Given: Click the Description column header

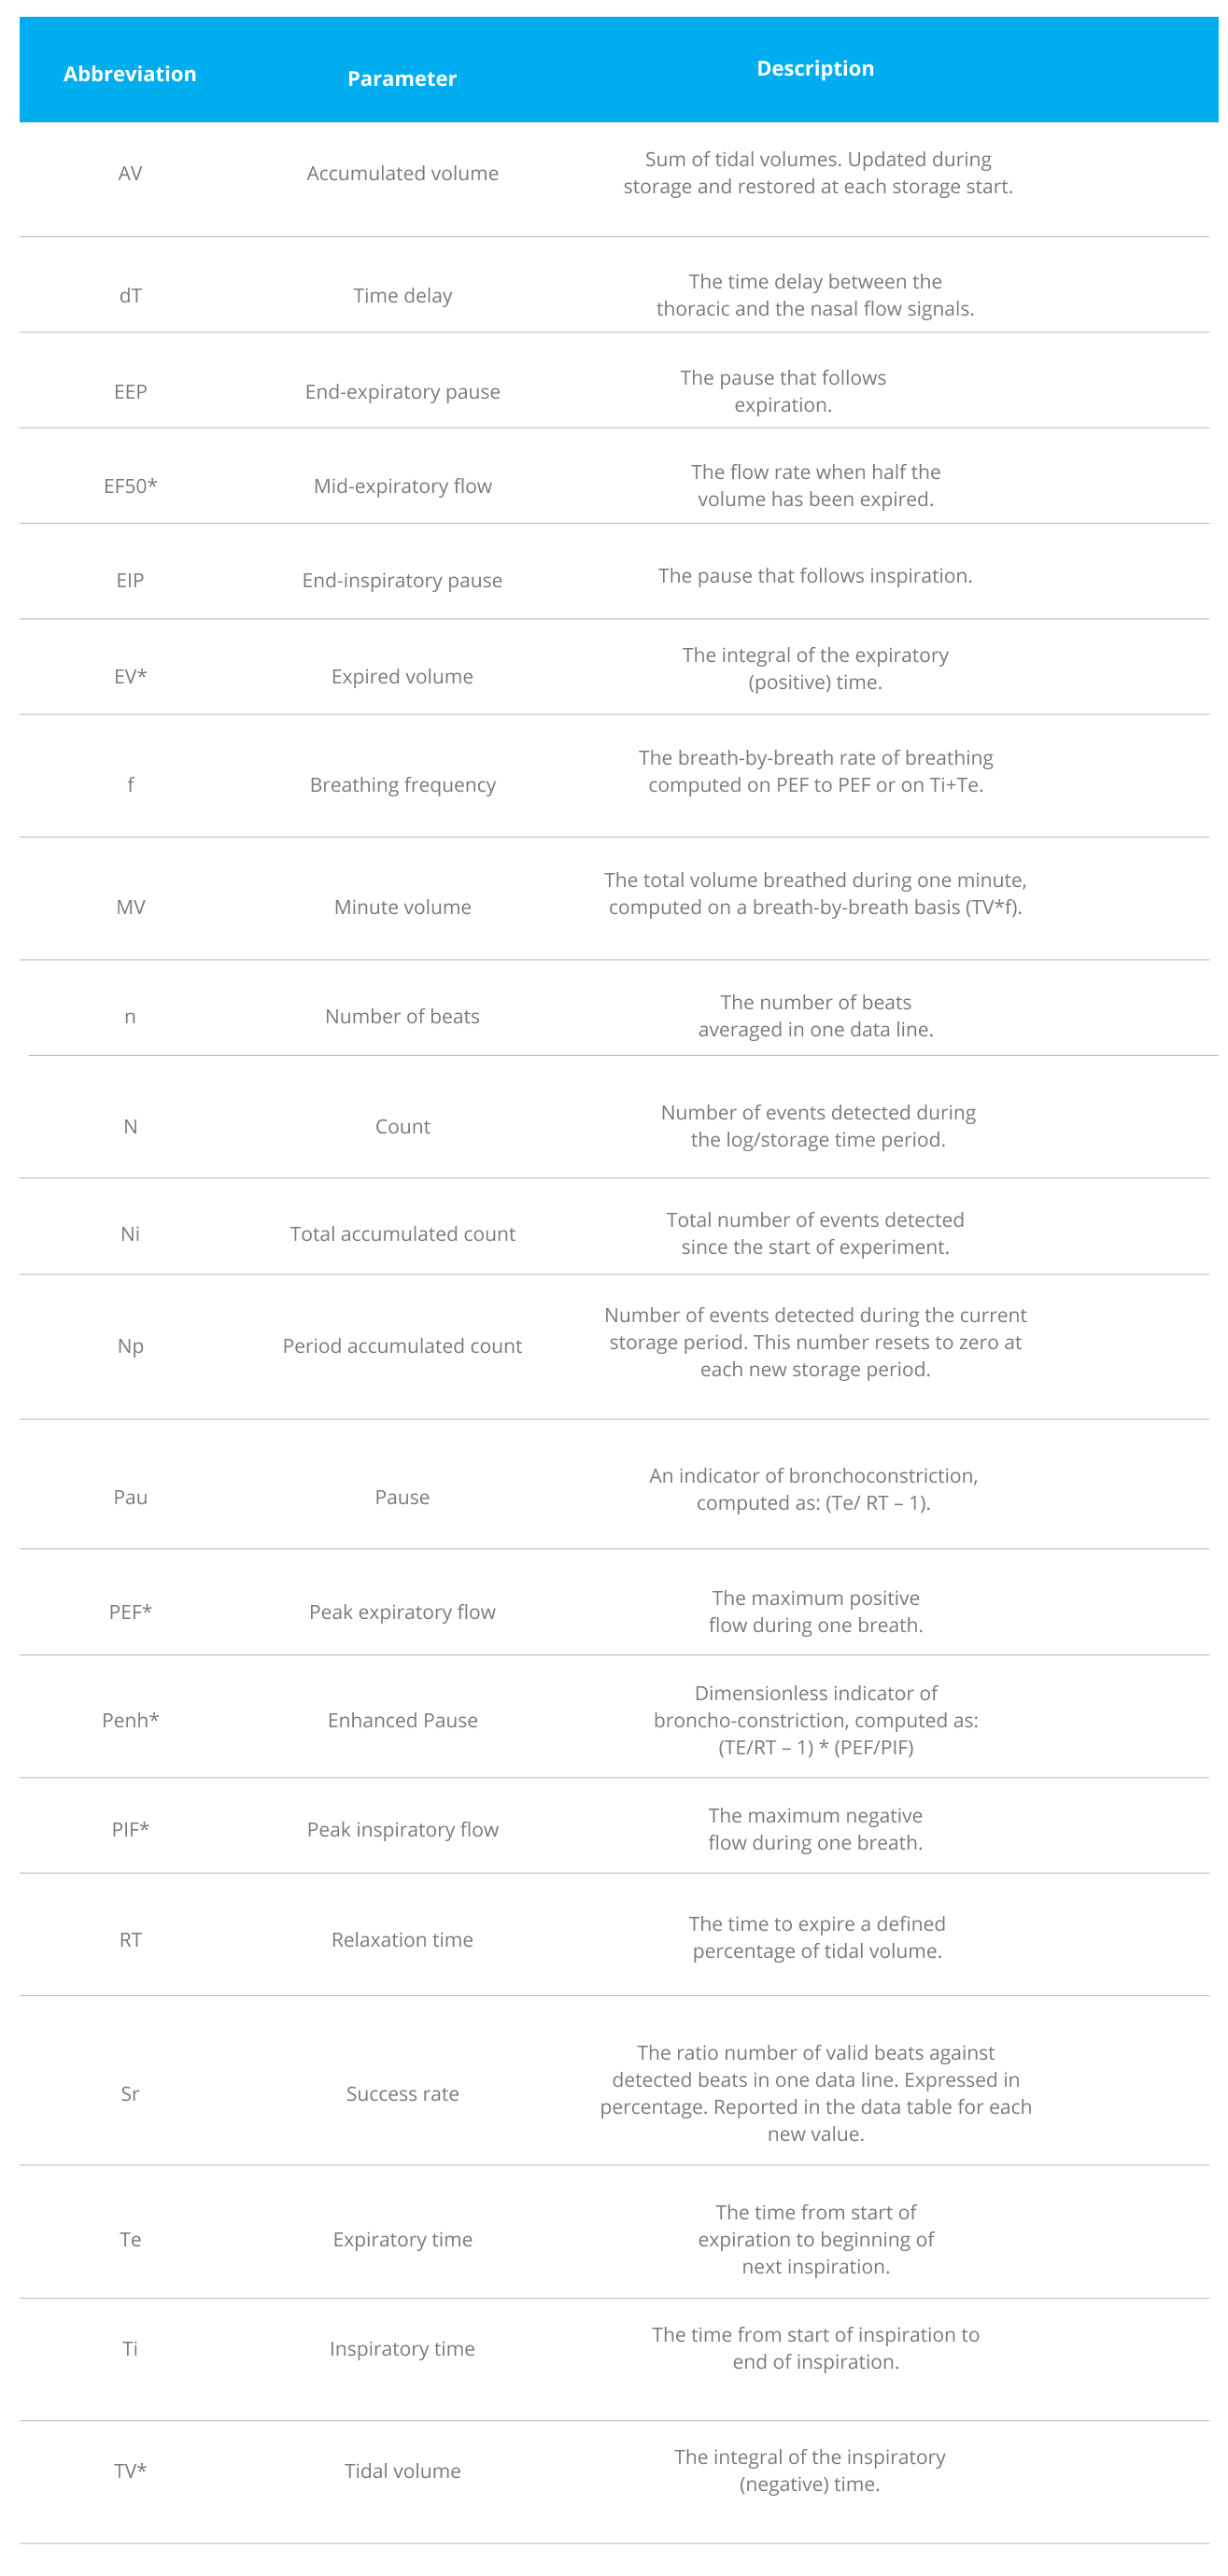Looking at the screenshot, I should tap(815, 69).
